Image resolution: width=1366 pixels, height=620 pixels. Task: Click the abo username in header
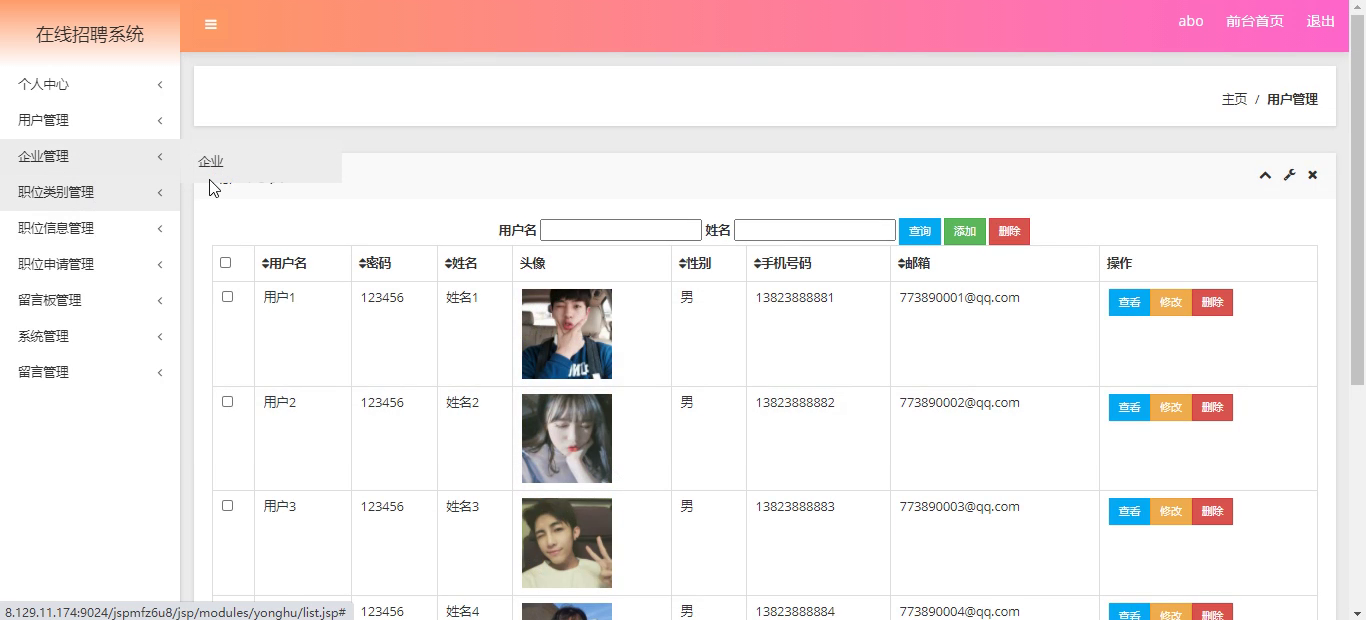pyautogui.click(x=1191, y=21)
